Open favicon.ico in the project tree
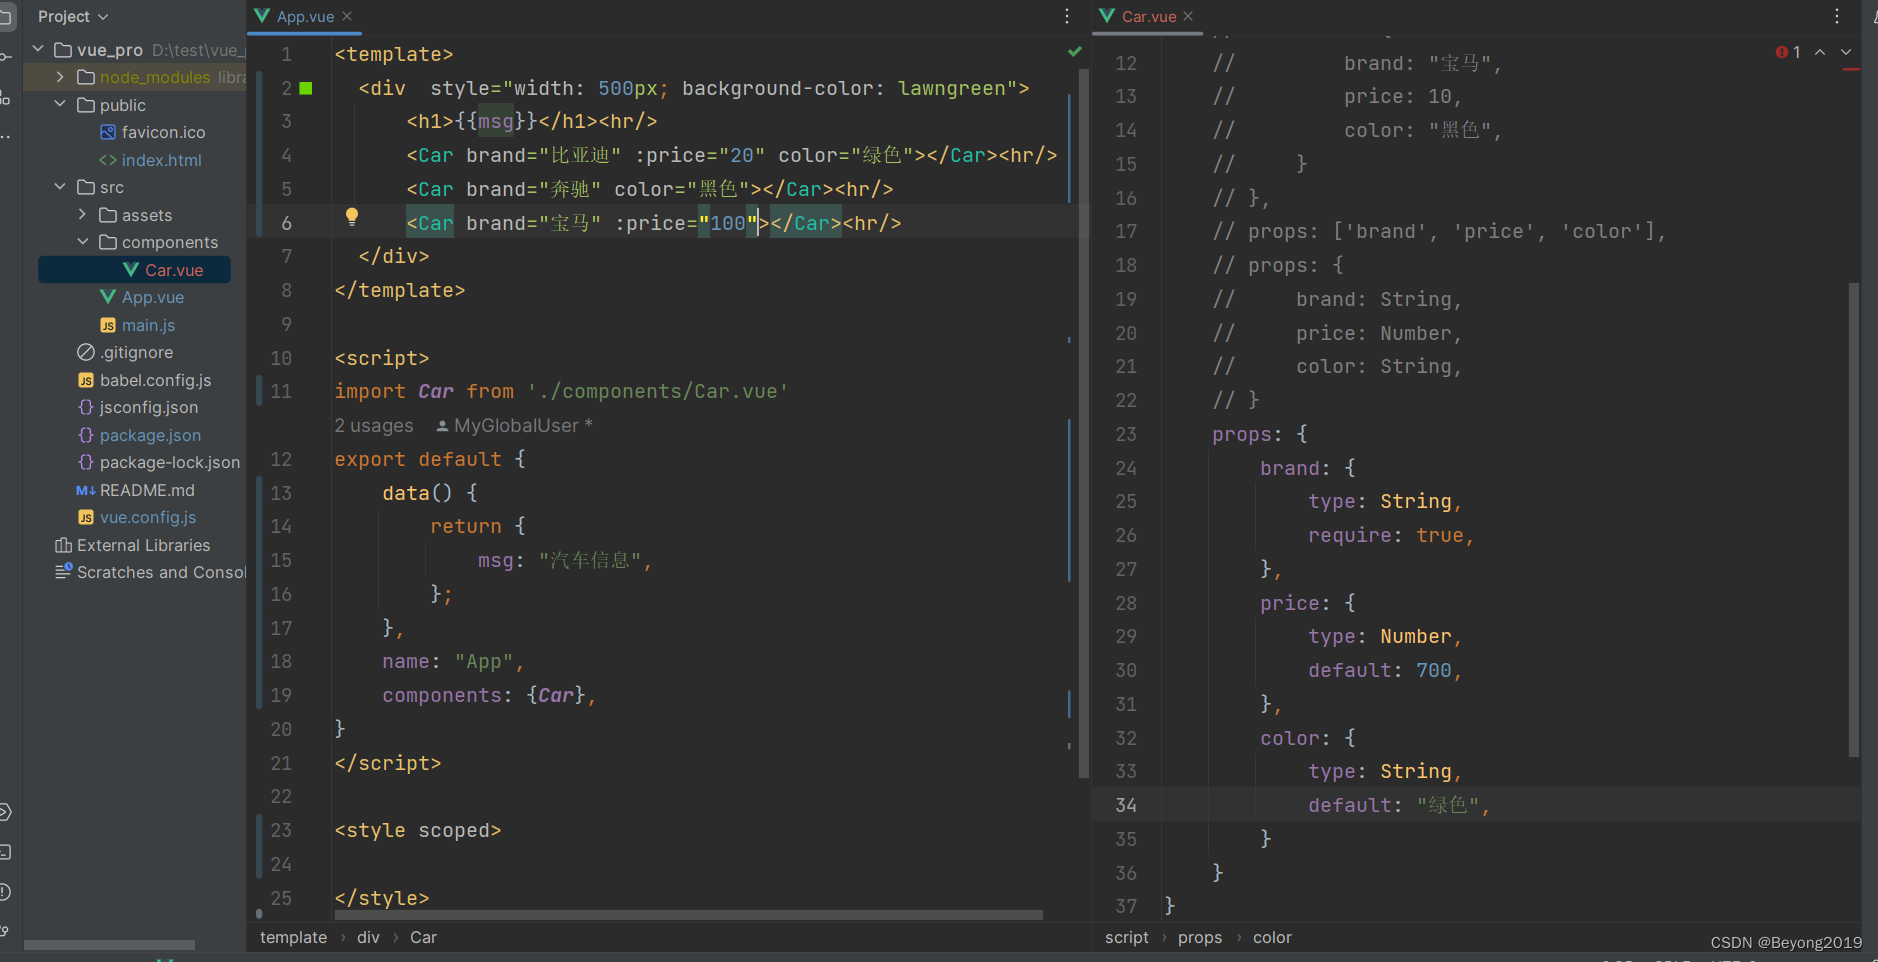This screenshot has height=962, width=1878. tap(152, 132)
